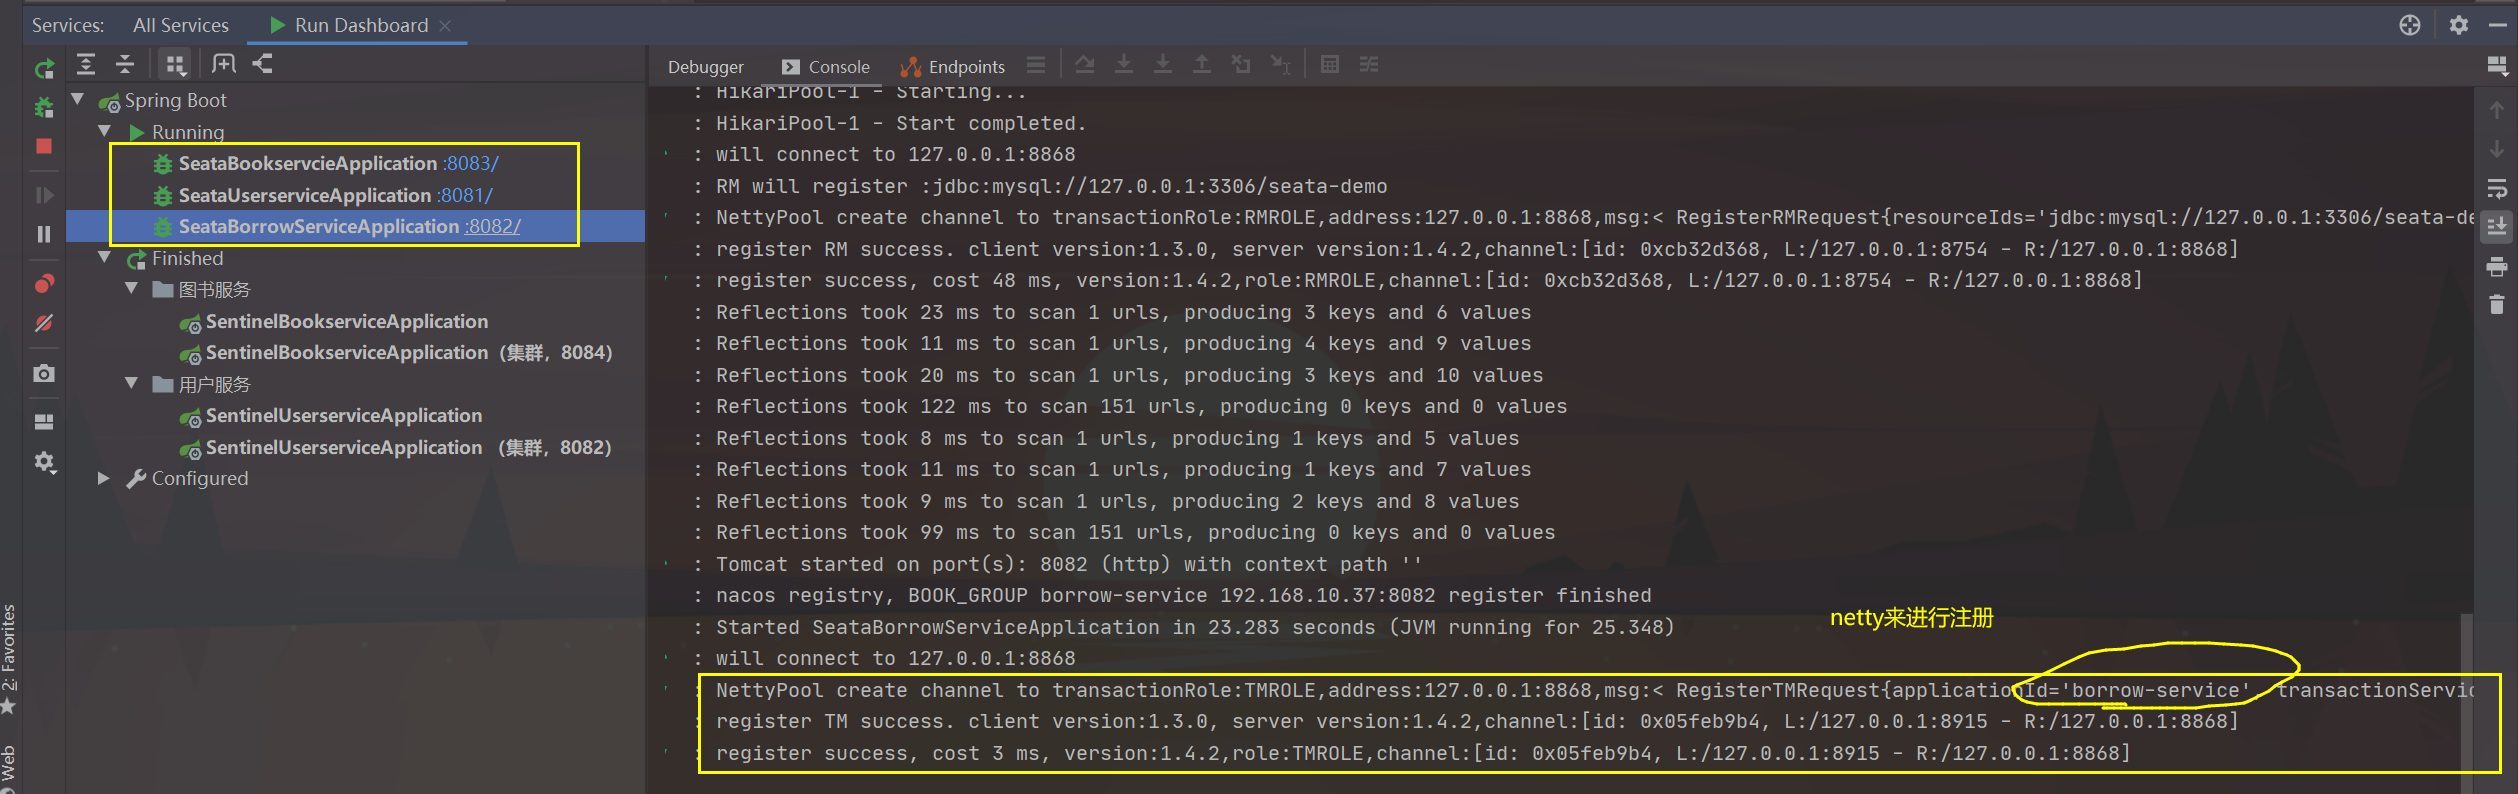Collapse the Running node

pyautogui.click(x=105, y=131)
